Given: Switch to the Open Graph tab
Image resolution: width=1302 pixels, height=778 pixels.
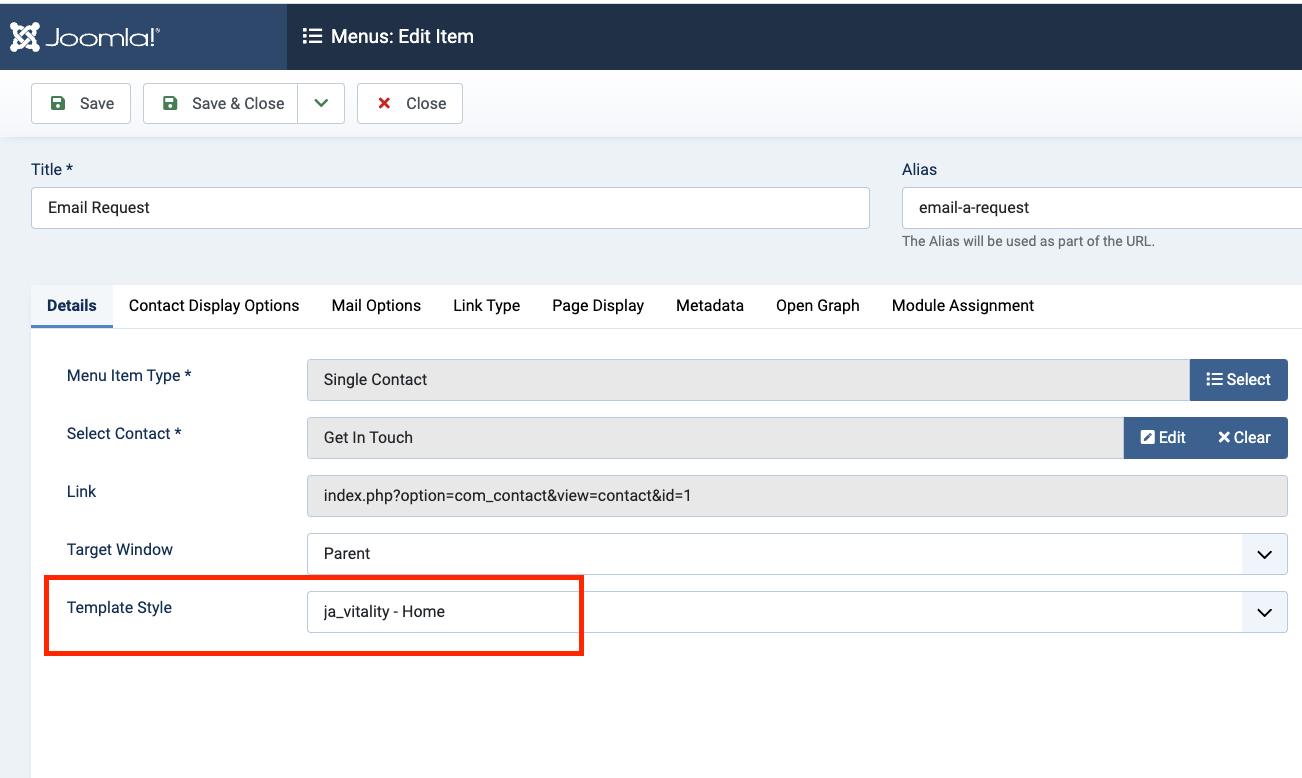Looking at the screenshot, I should (x=818, y=306).
